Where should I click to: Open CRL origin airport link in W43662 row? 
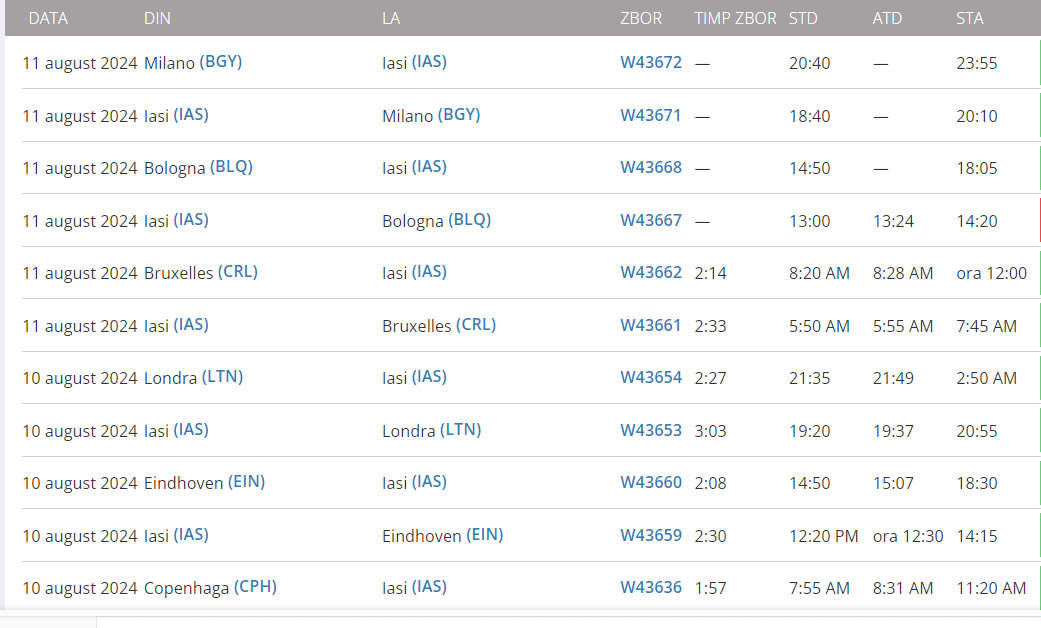point(237,272)
